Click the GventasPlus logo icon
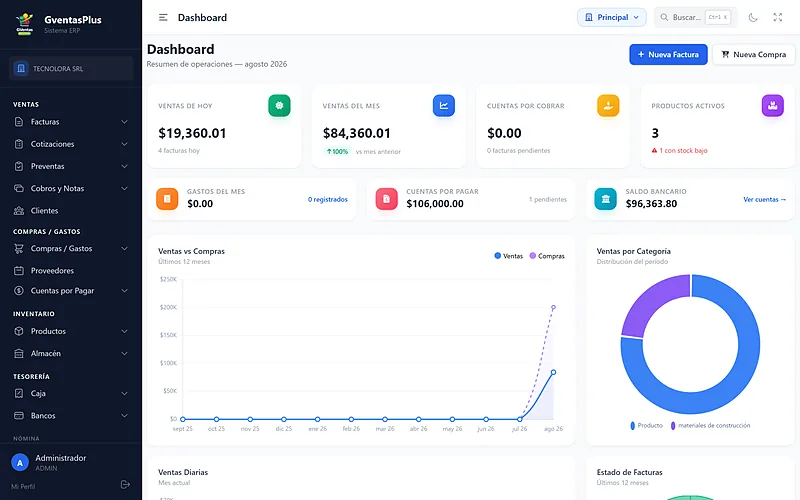 click(24, 23)
